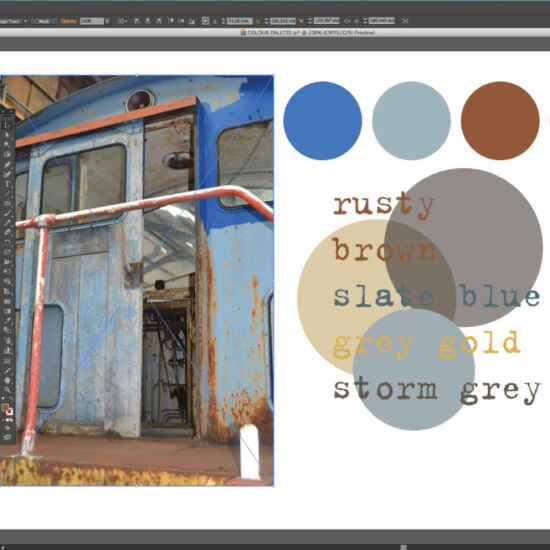Select the "grey gold" text object
The width and height of the screenshot is (550, 550).
tap(426, 344)
